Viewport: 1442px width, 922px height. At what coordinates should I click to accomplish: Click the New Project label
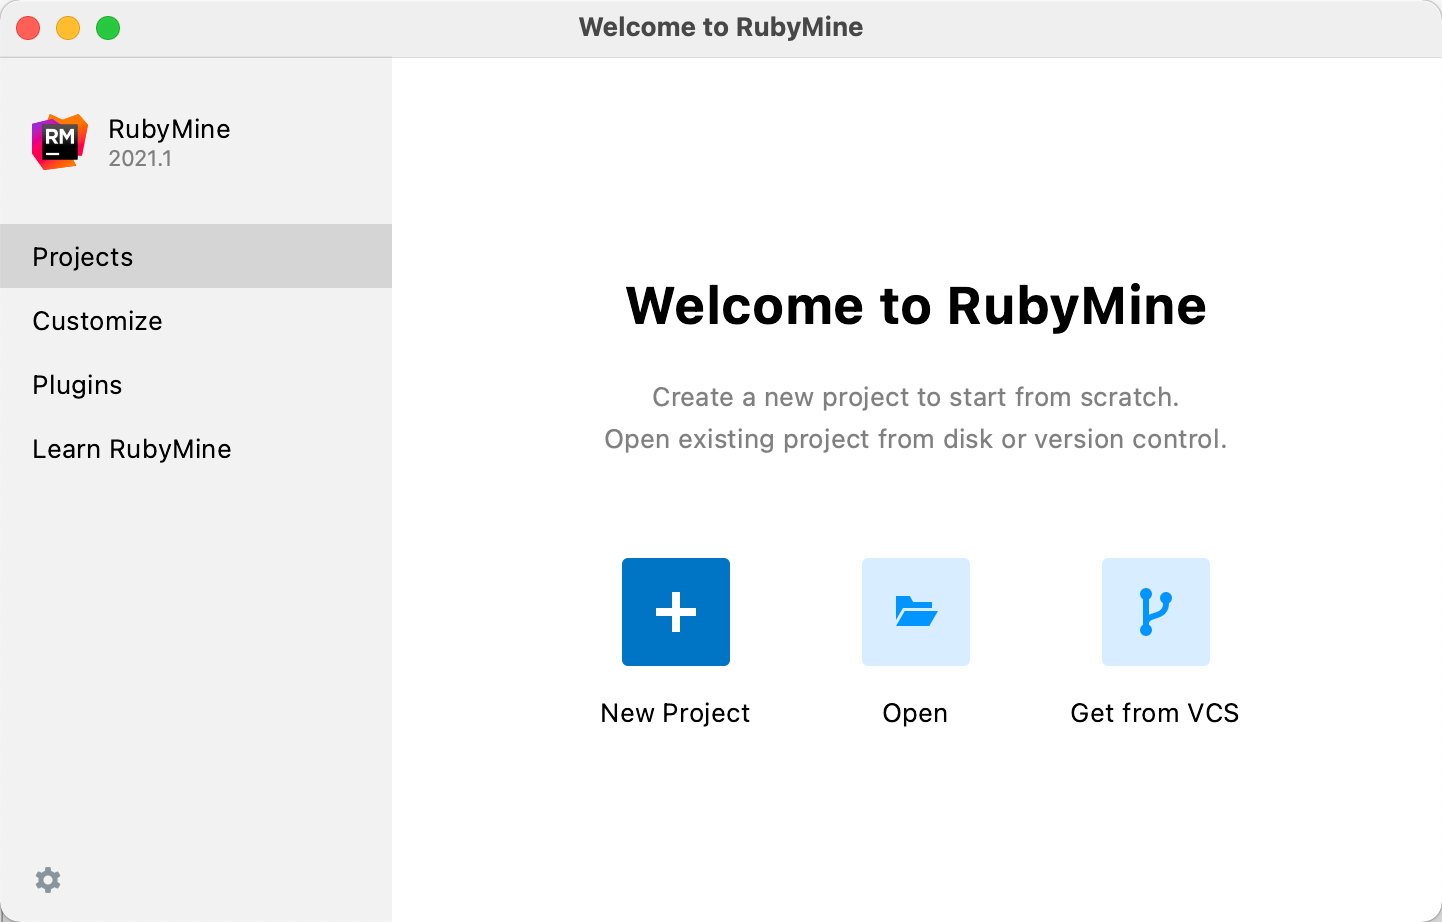click(x=675, y=713)
